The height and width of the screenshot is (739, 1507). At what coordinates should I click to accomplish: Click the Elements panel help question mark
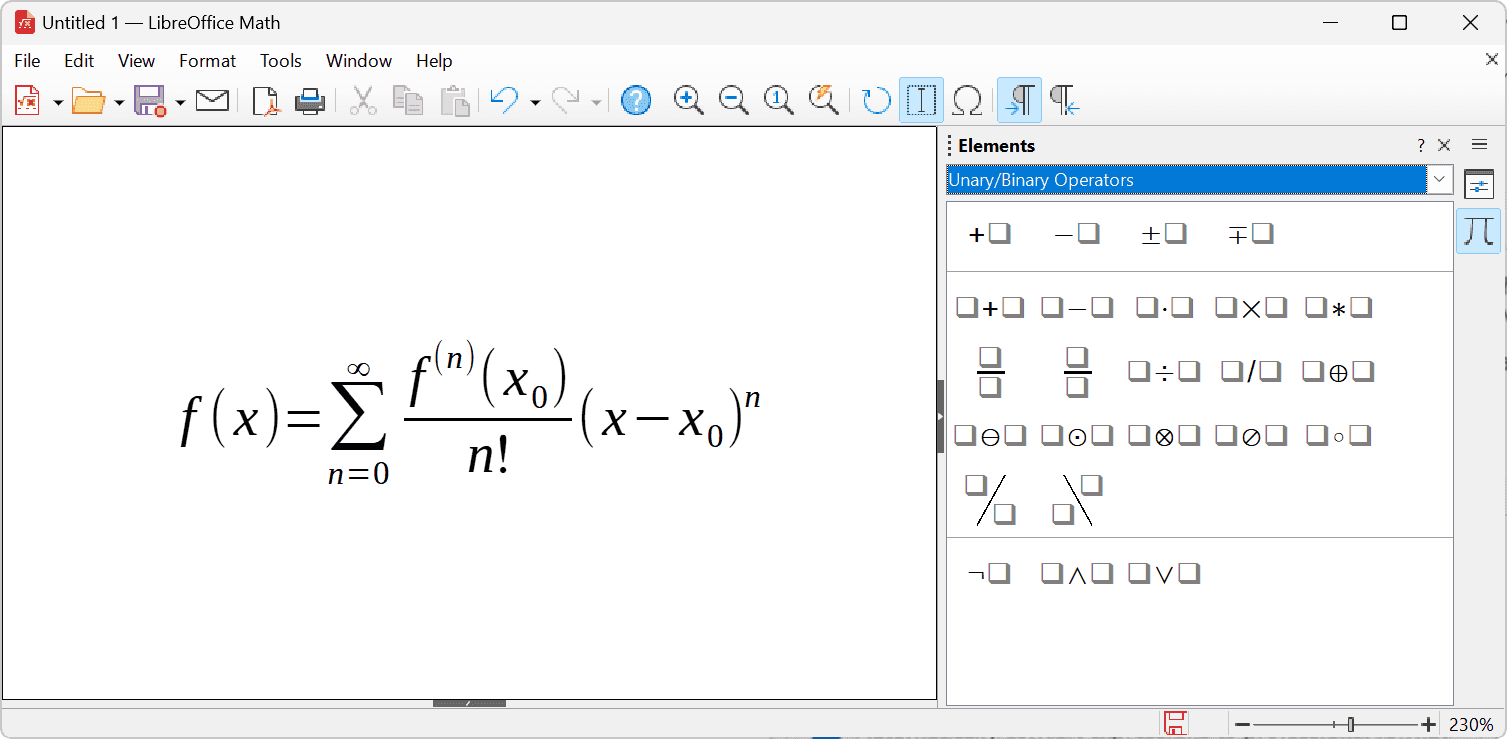click(1421, 146)
